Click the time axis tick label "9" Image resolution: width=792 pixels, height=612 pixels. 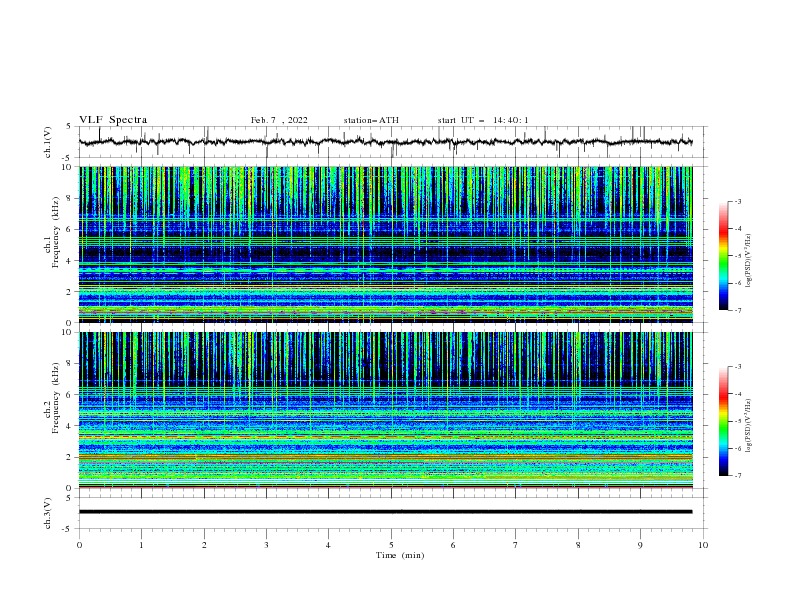pyautogui.click(x=640, y=545)
